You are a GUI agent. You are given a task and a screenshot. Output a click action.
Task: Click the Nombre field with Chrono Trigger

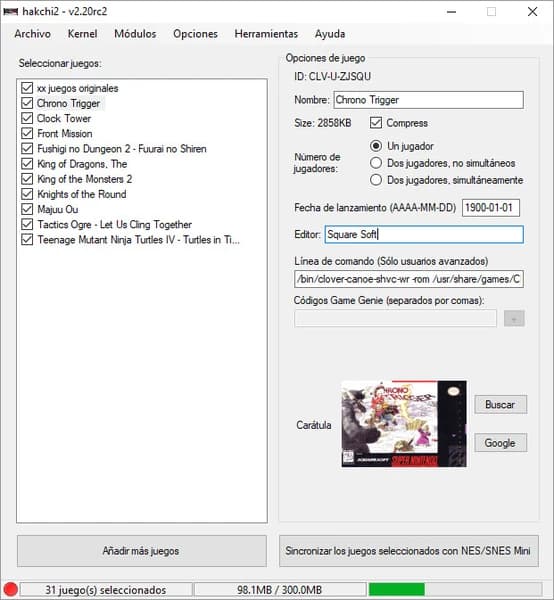428,100
